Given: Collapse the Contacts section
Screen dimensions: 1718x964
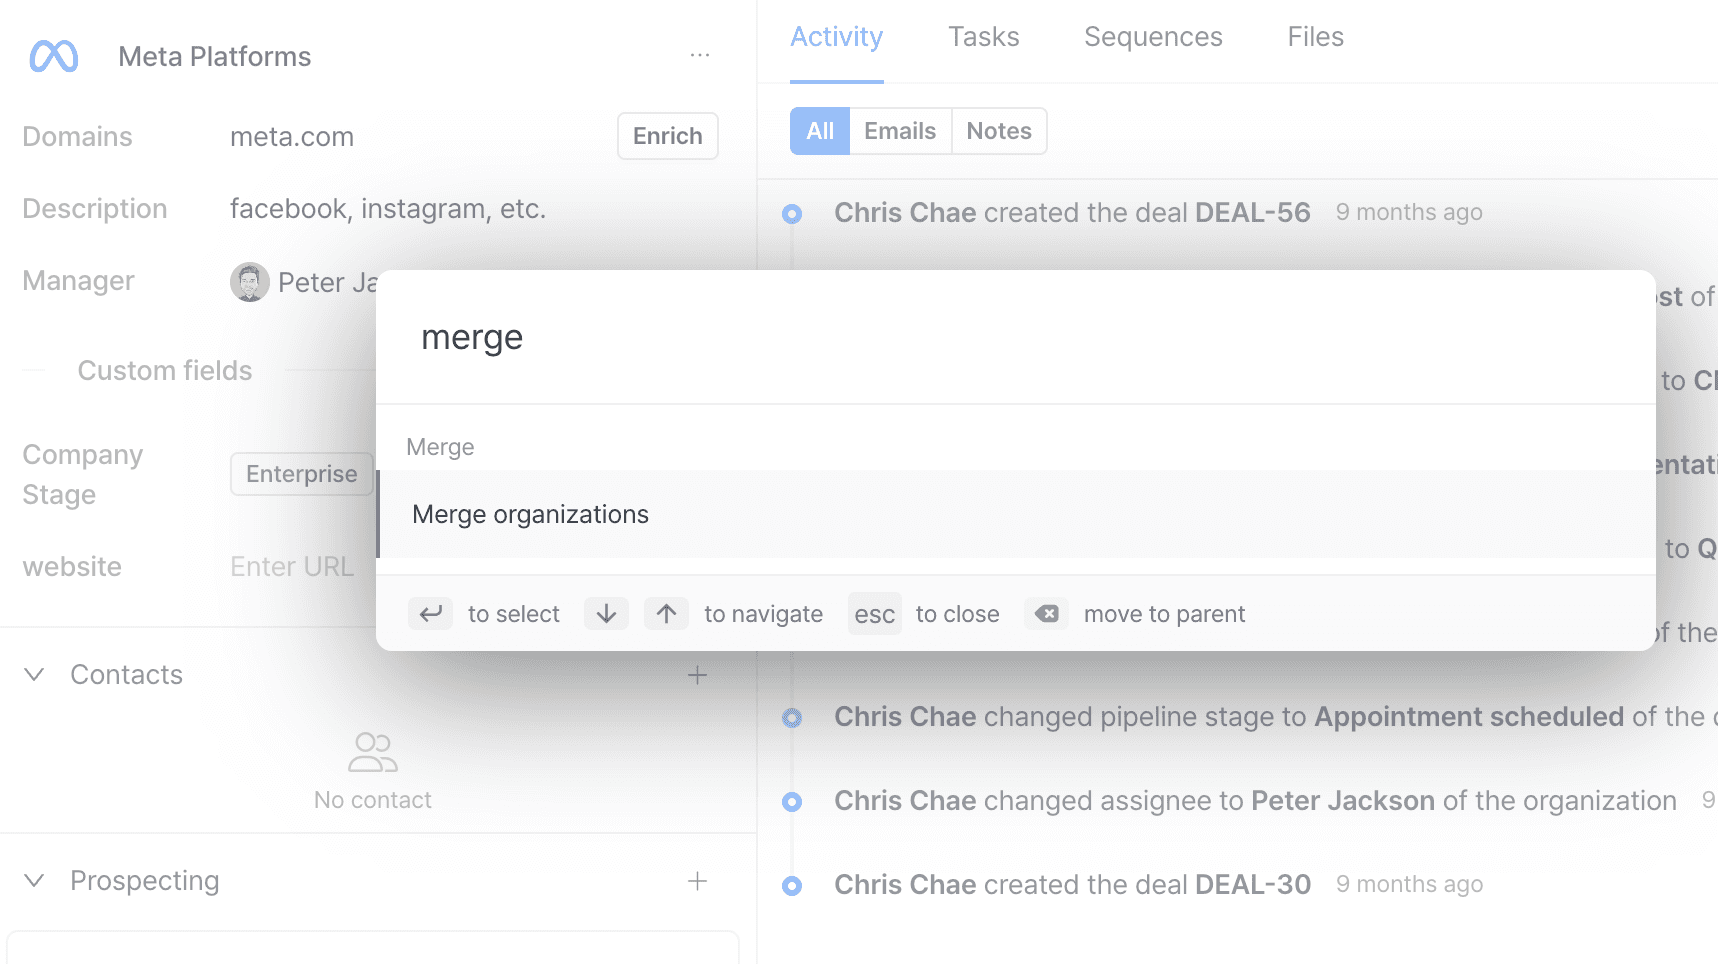Looking at the screenshot, I should click(34, 675).
